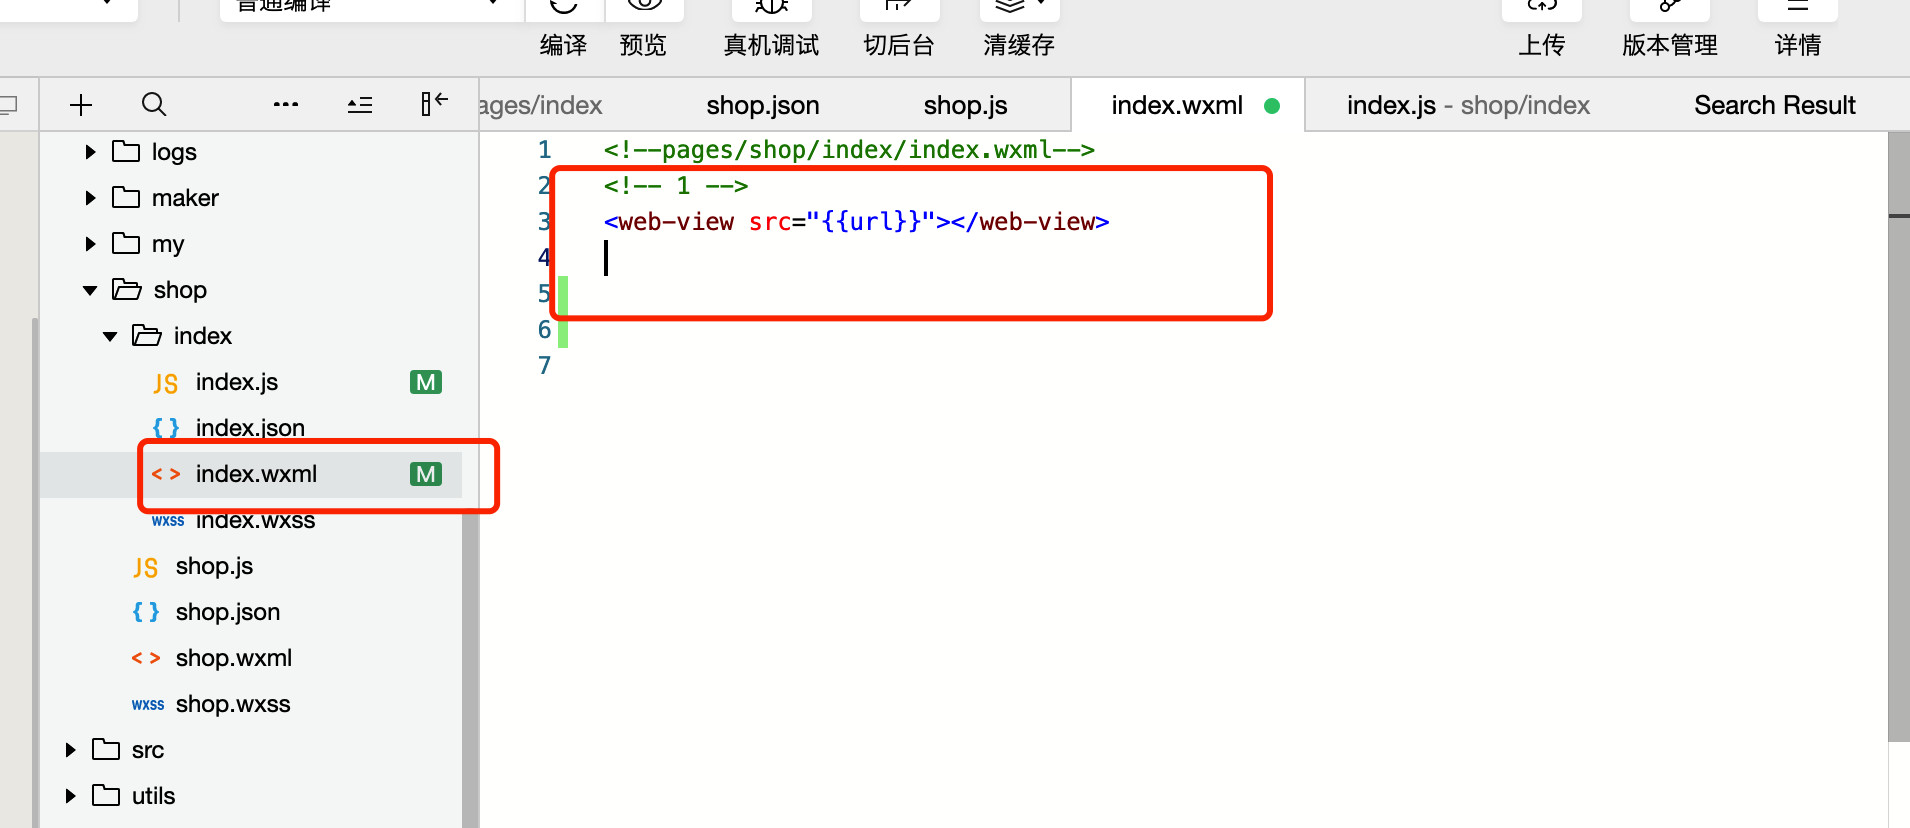
Task: Open index.js under shop/index folder
Action: 237,382
